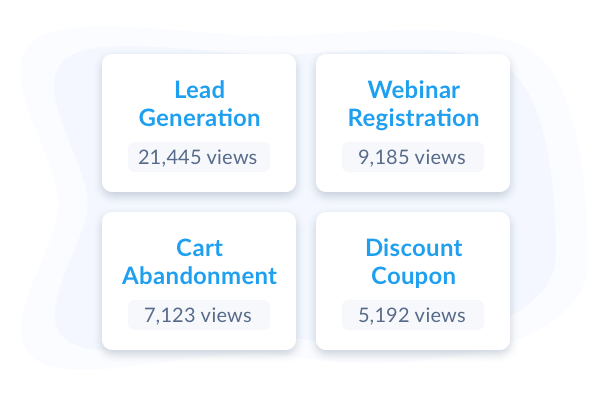Select the number 9,185
Screen dimensions: 600x400
pyautogui.click(x=383, y=157)
